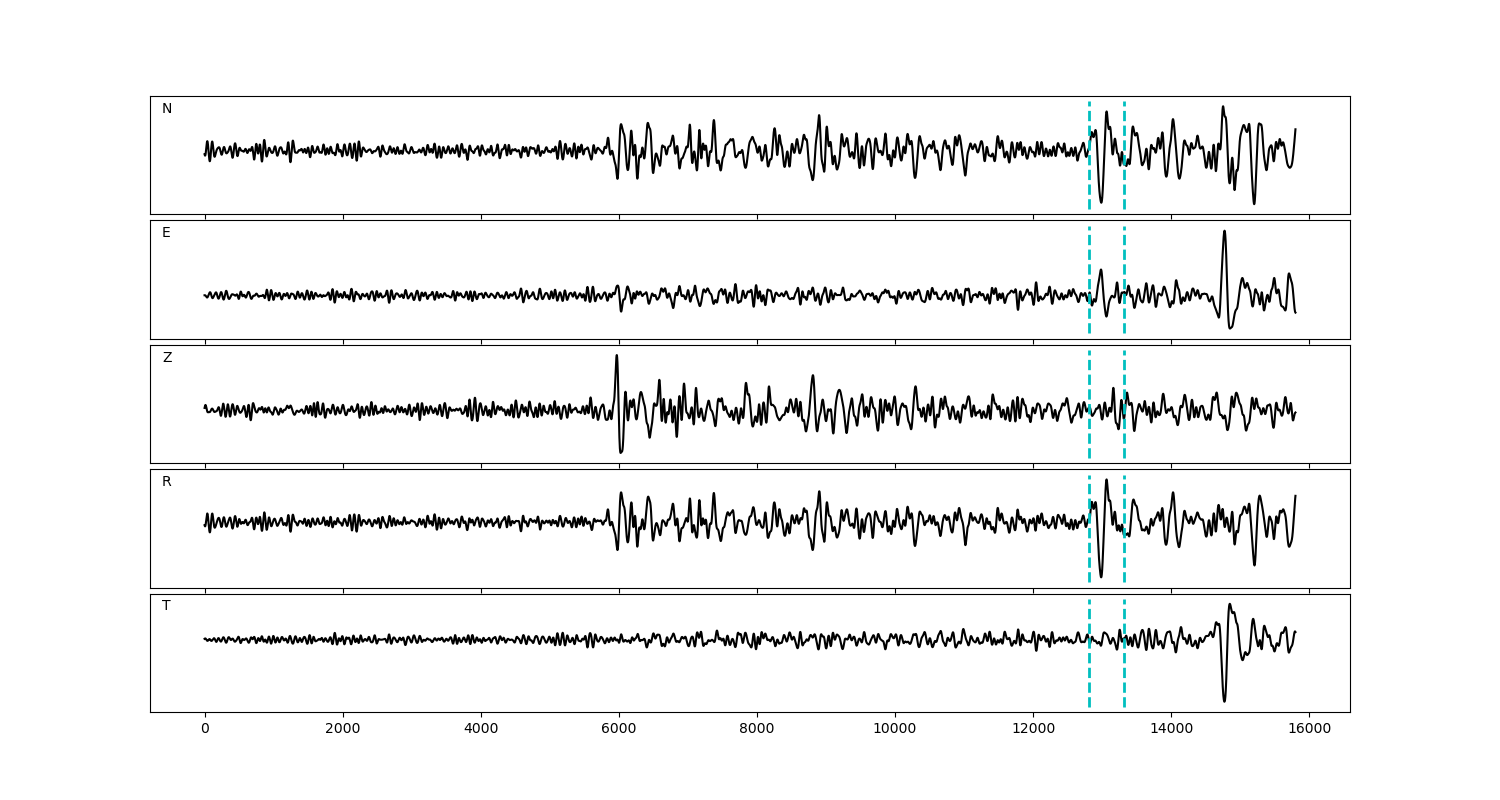This screenshot has width=1500, height=800.
Task: Click the tallest spike in the Z trace
Action: (x=617, y=357)
